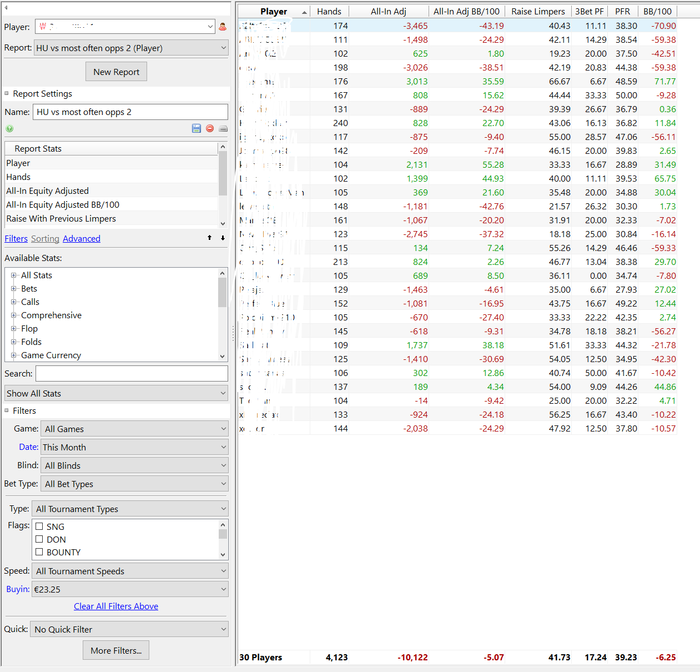
Task: Select table row with 198 hands
Action: 458,67
